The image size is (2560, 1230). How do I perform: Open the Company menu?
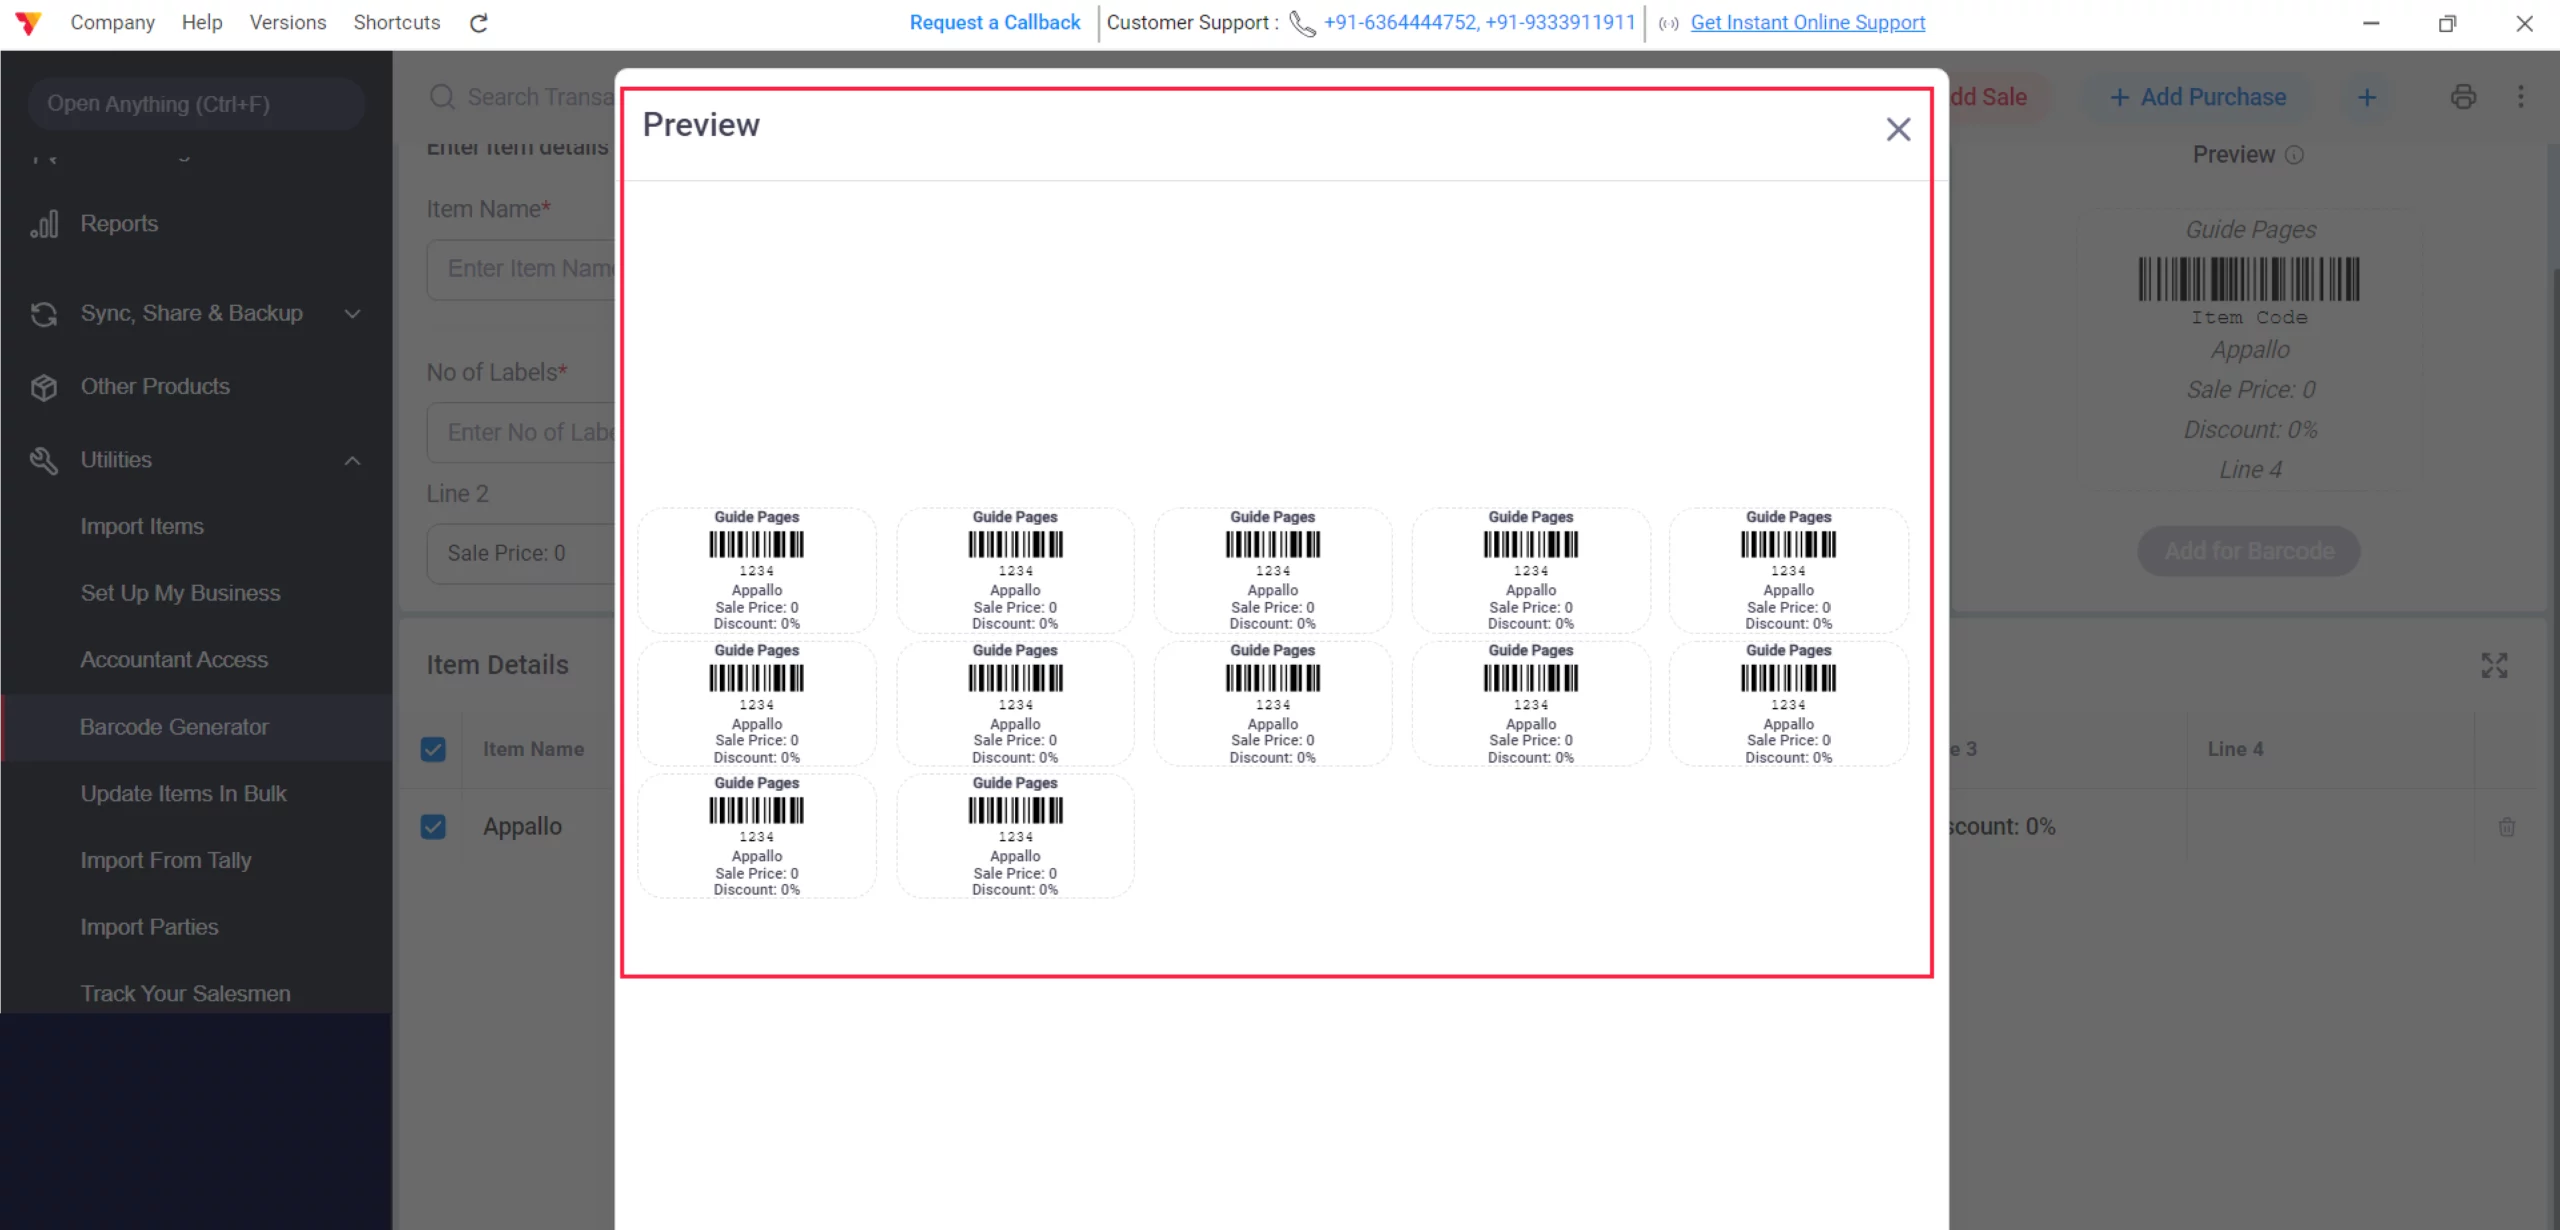click(x=112, y=22)
